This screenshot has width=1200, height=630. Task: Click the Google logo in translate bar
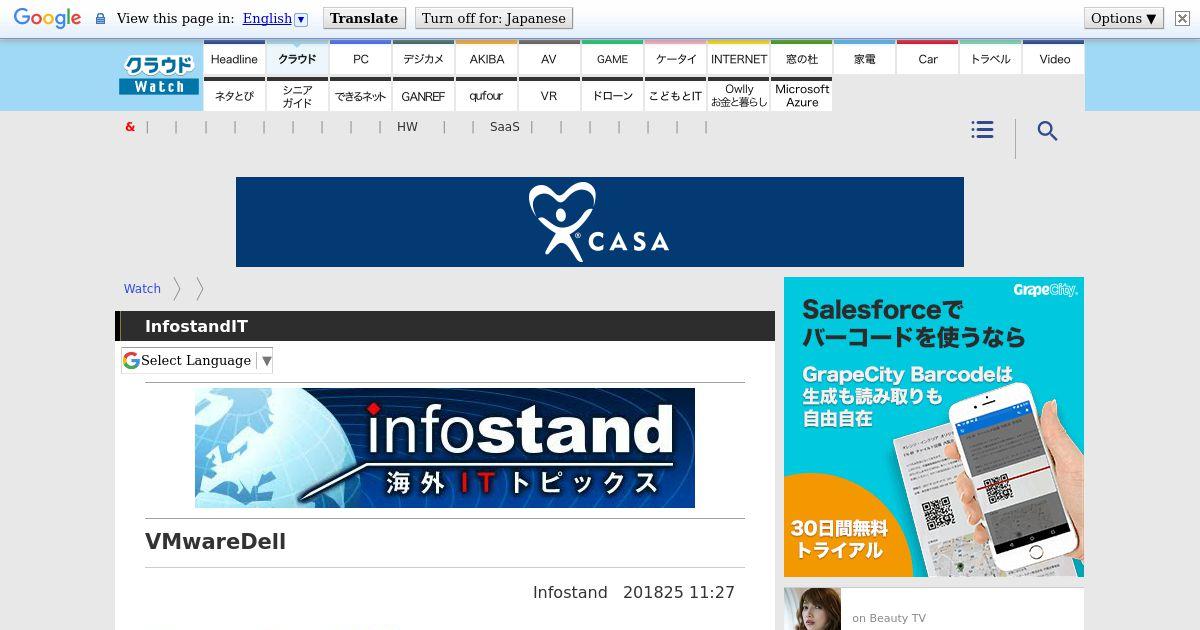click(x=47, y=18)
